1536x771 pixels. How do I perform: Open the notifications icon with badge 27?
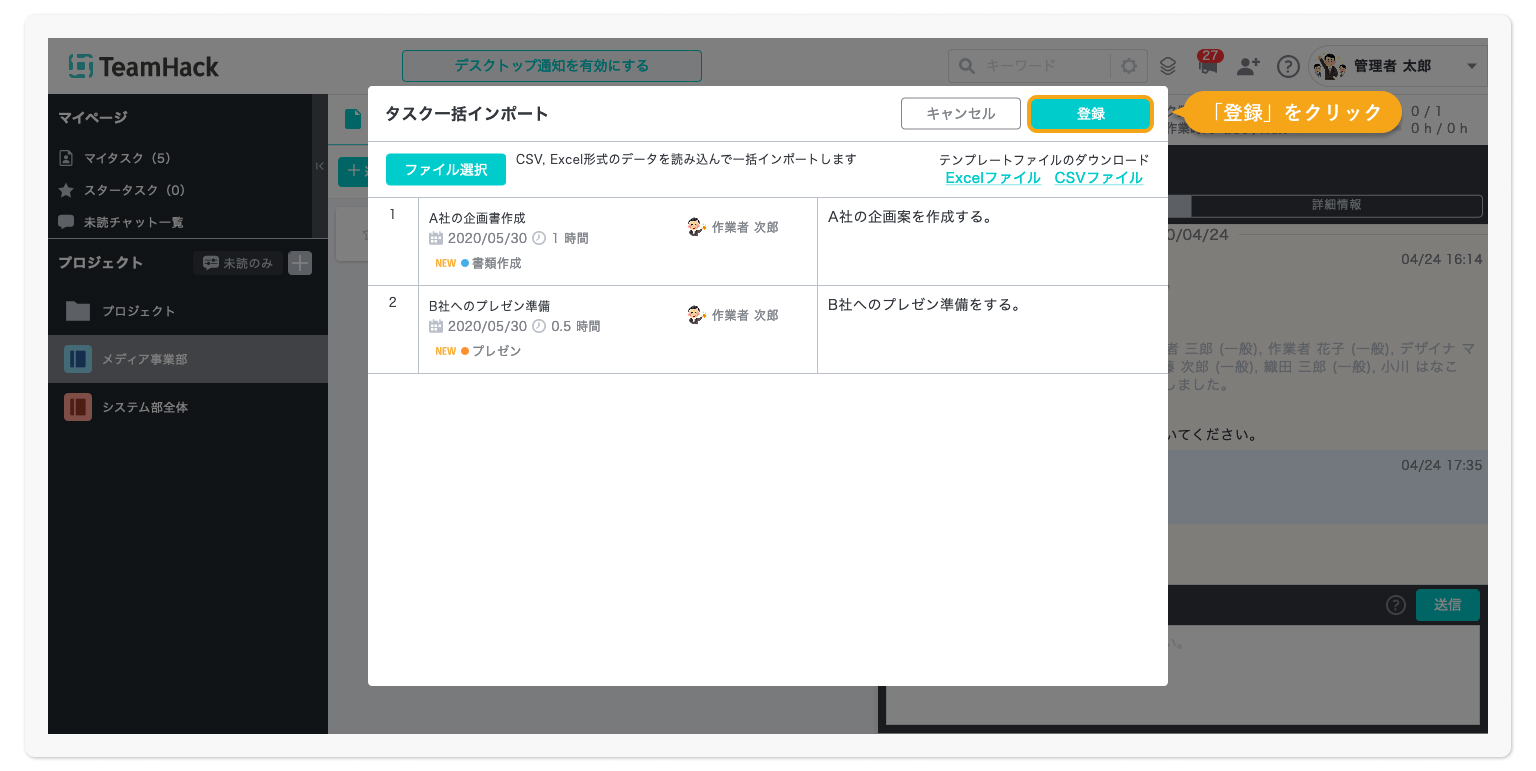(x=1208, y=66)
